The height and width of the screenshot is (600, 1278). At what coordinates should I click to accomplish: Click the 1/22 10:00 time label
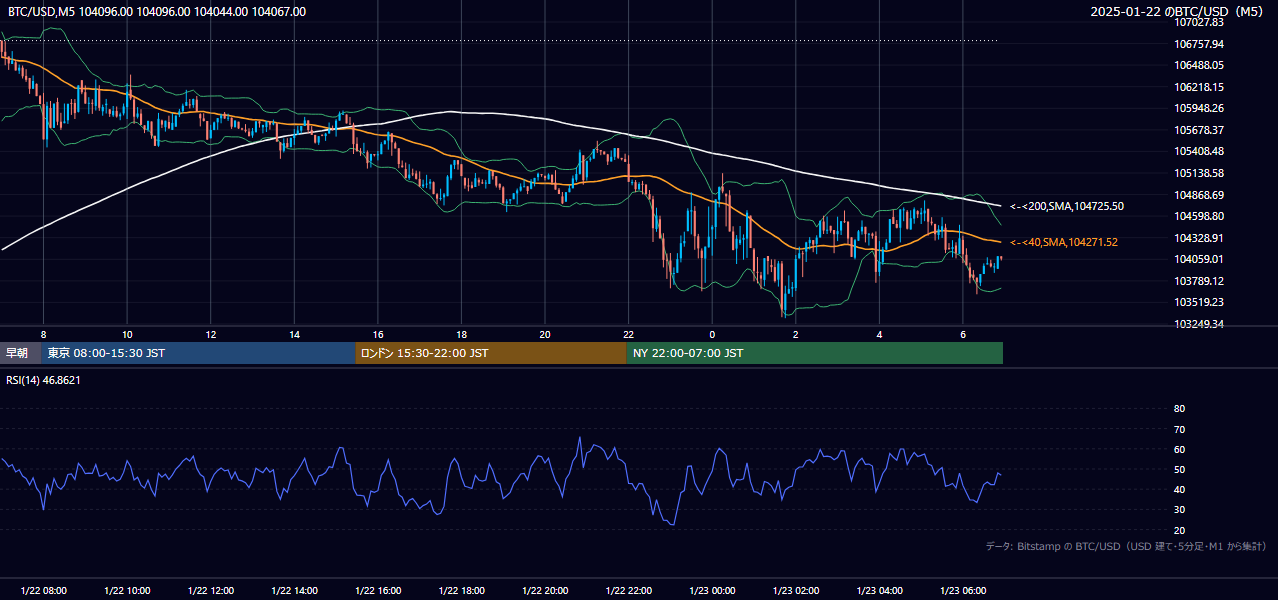127,591
